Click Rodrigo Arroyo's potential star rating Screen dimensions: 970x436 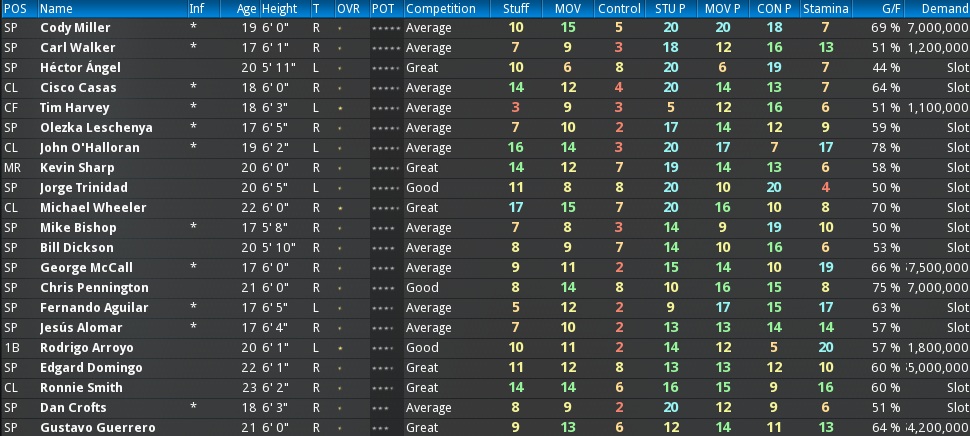point(385,348)
